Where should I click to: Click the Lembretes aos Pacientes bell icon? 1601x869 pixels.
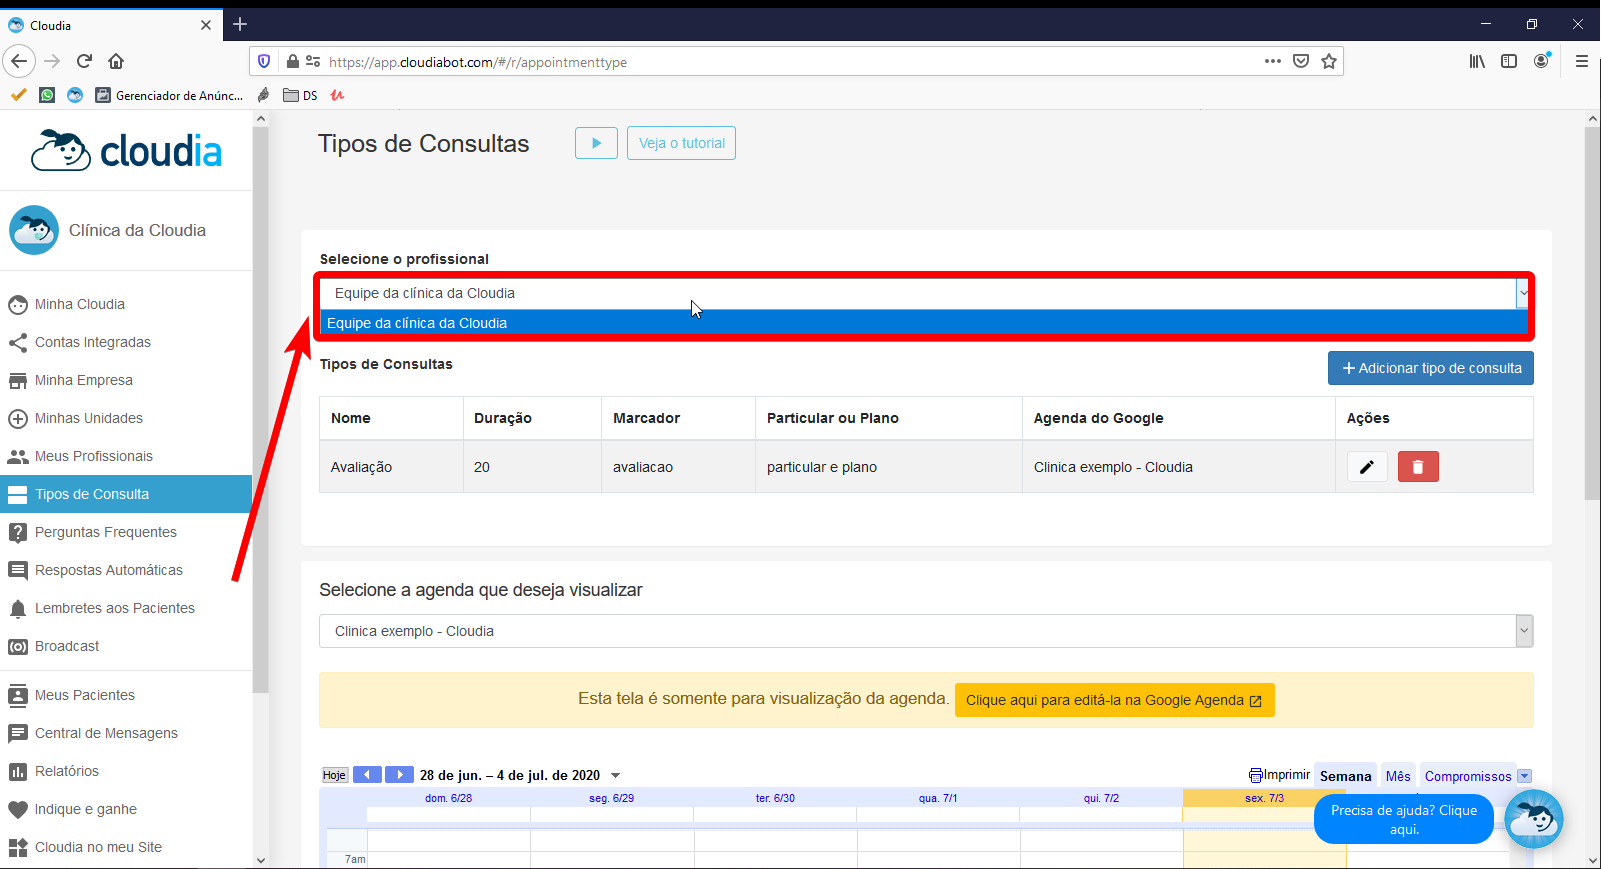tap(18, 608)
